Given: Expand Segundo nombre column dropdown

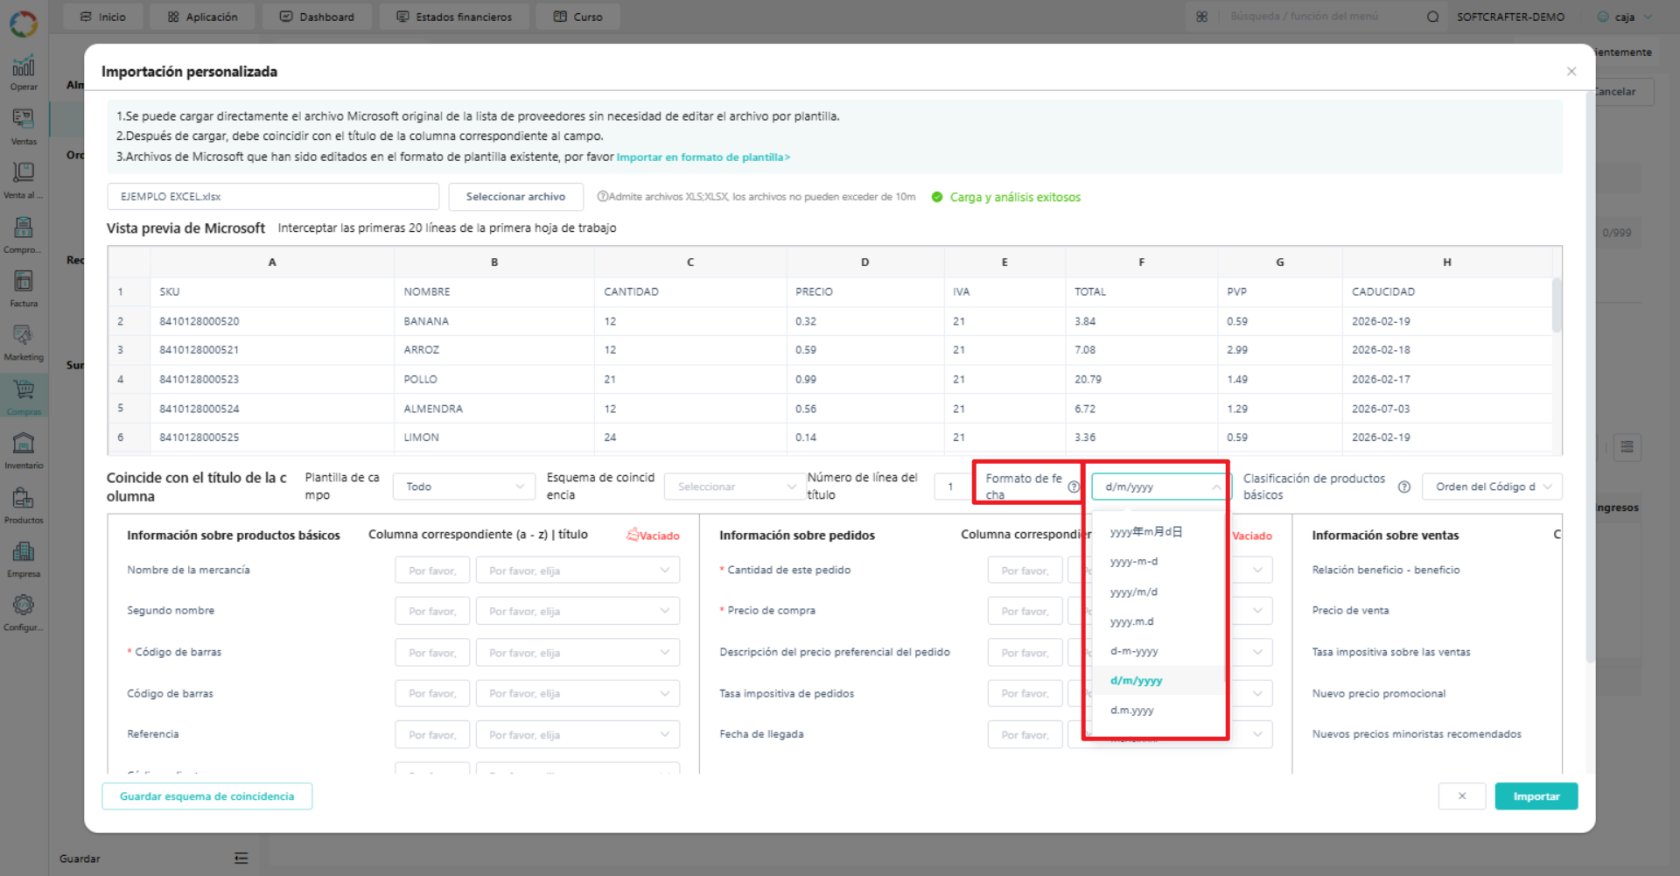Looking at the screenshot, I should pyautogui.click(x=578, y=611).
